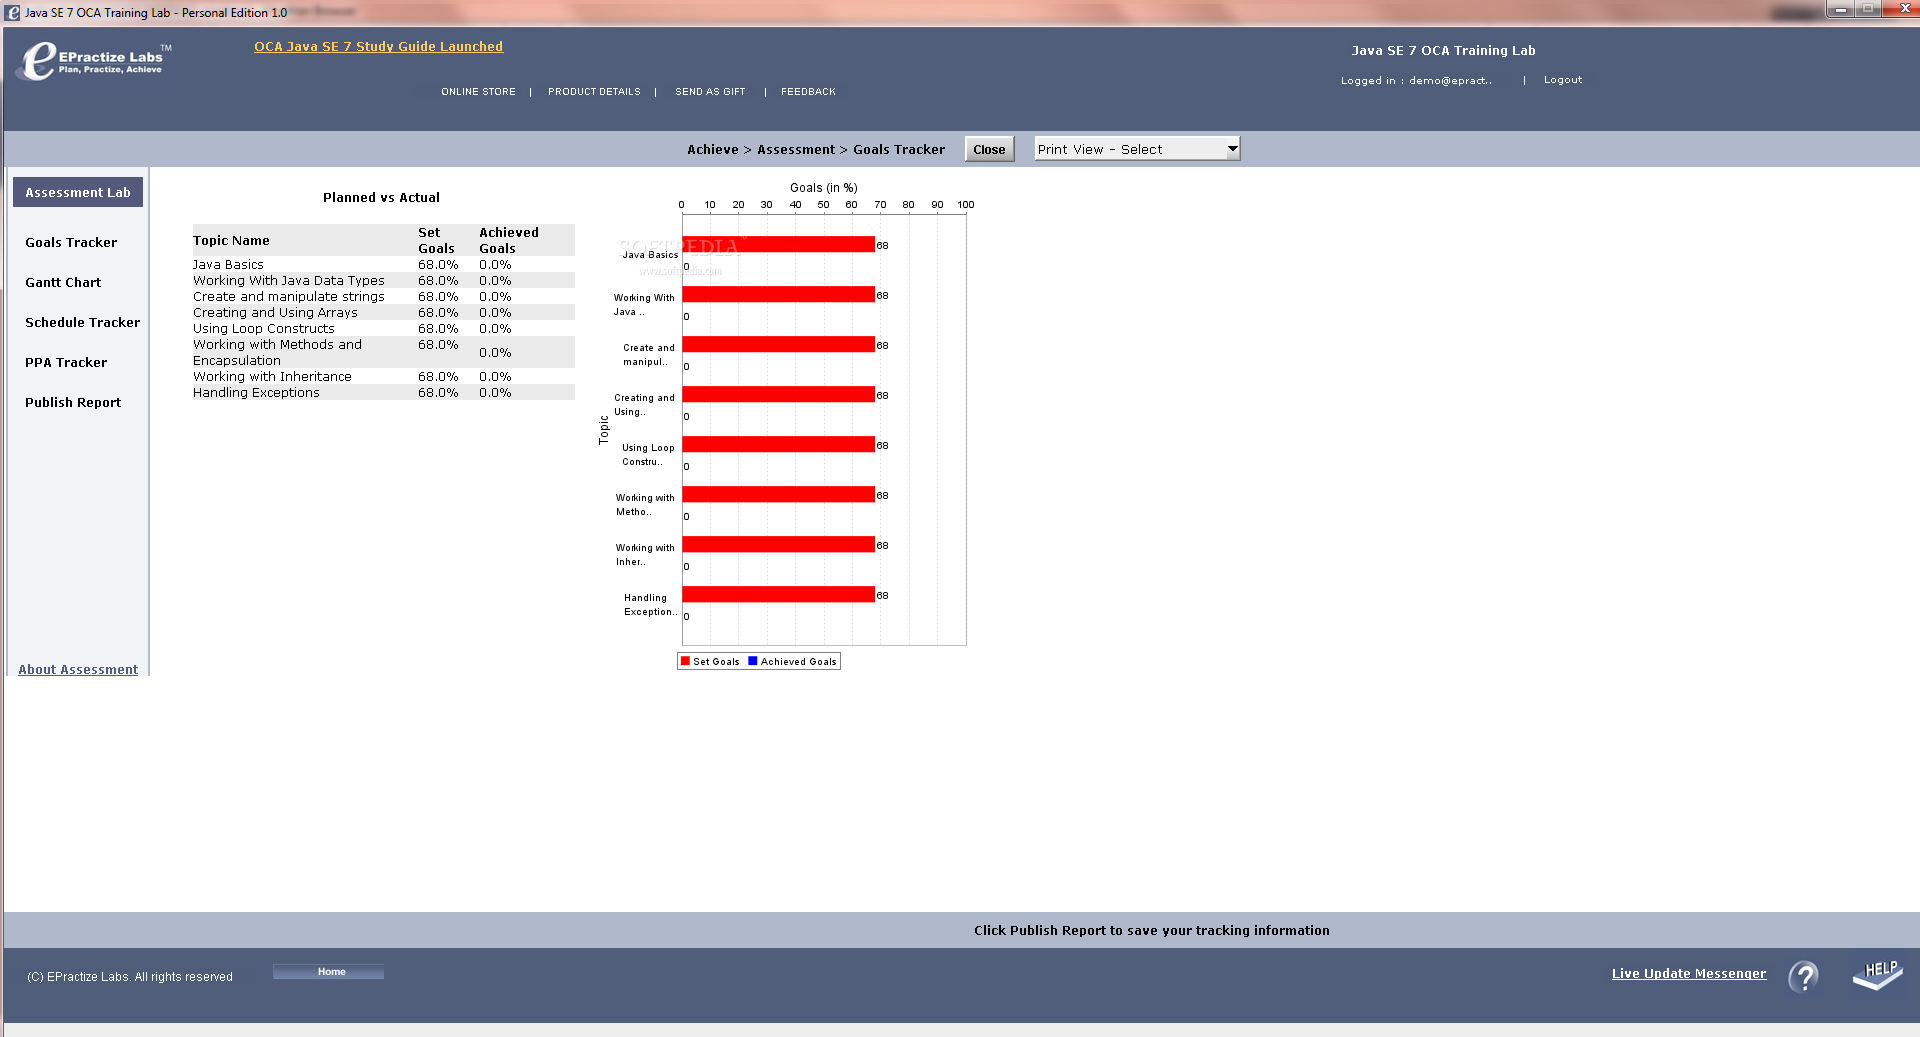Open the Live Update Messenger link

[1688, 973]
